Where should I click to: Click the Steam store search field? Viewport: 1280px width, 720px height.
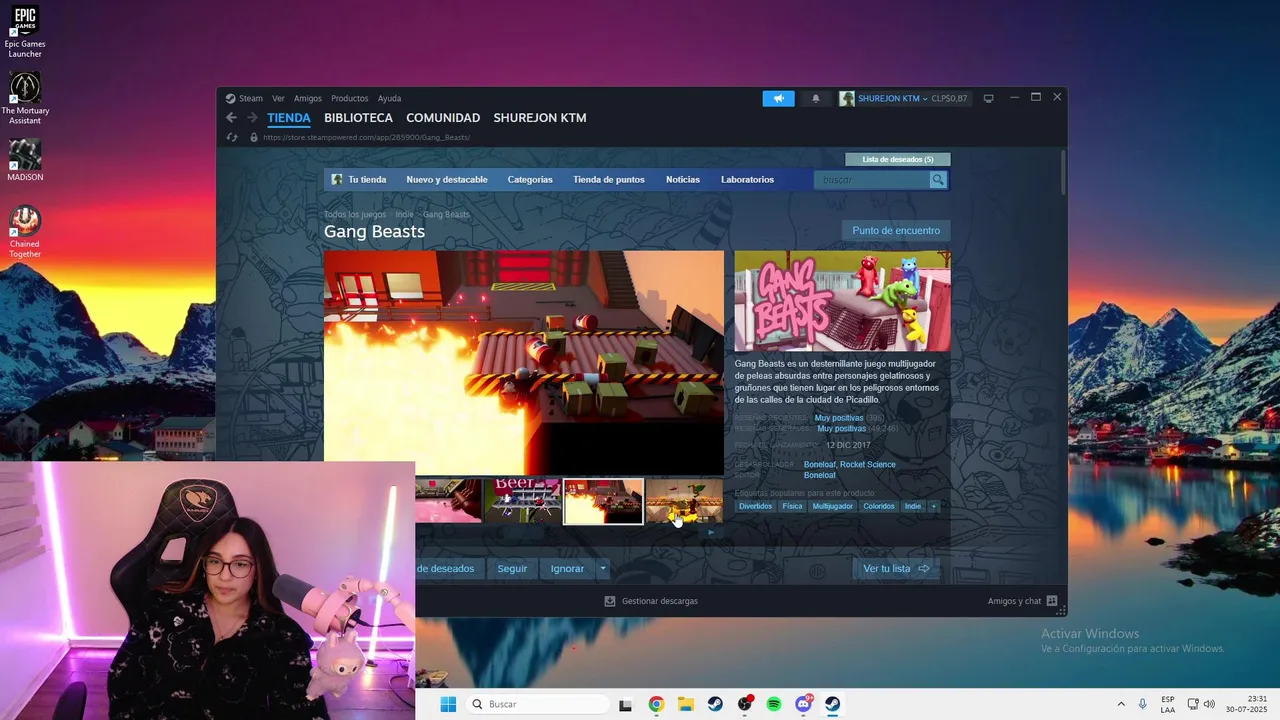(872, 180)
